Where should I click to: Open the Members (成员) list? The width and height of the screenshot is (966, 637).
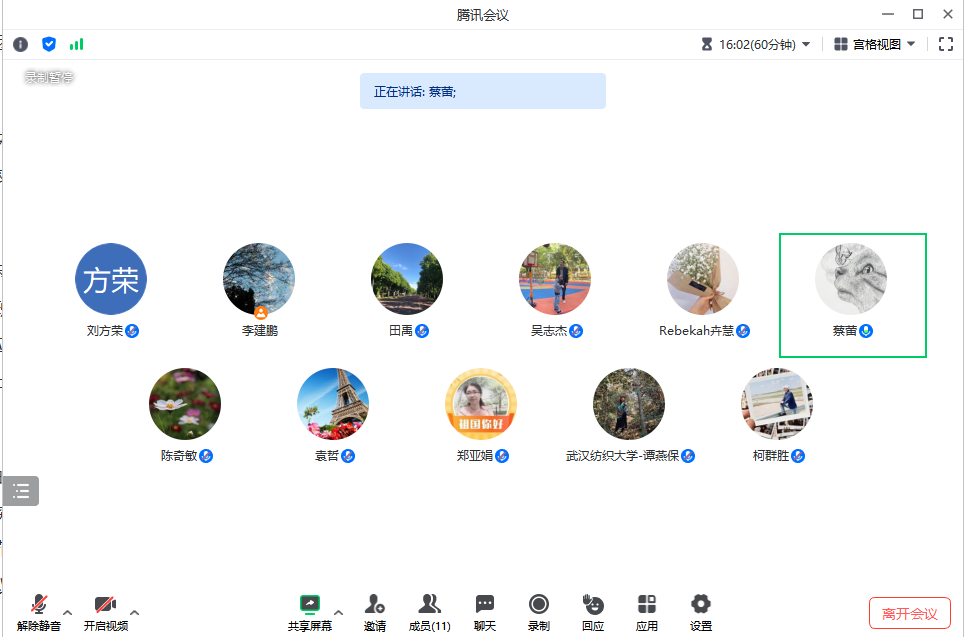[430, 611]
